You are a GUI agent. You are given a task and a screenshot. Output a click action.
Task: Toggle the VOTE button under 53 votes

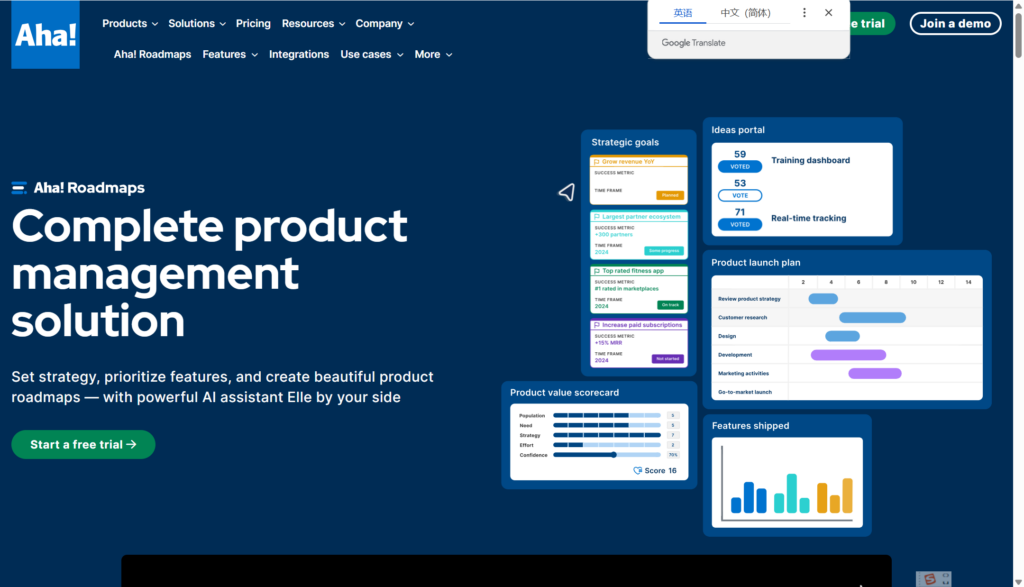coord(740,196)
